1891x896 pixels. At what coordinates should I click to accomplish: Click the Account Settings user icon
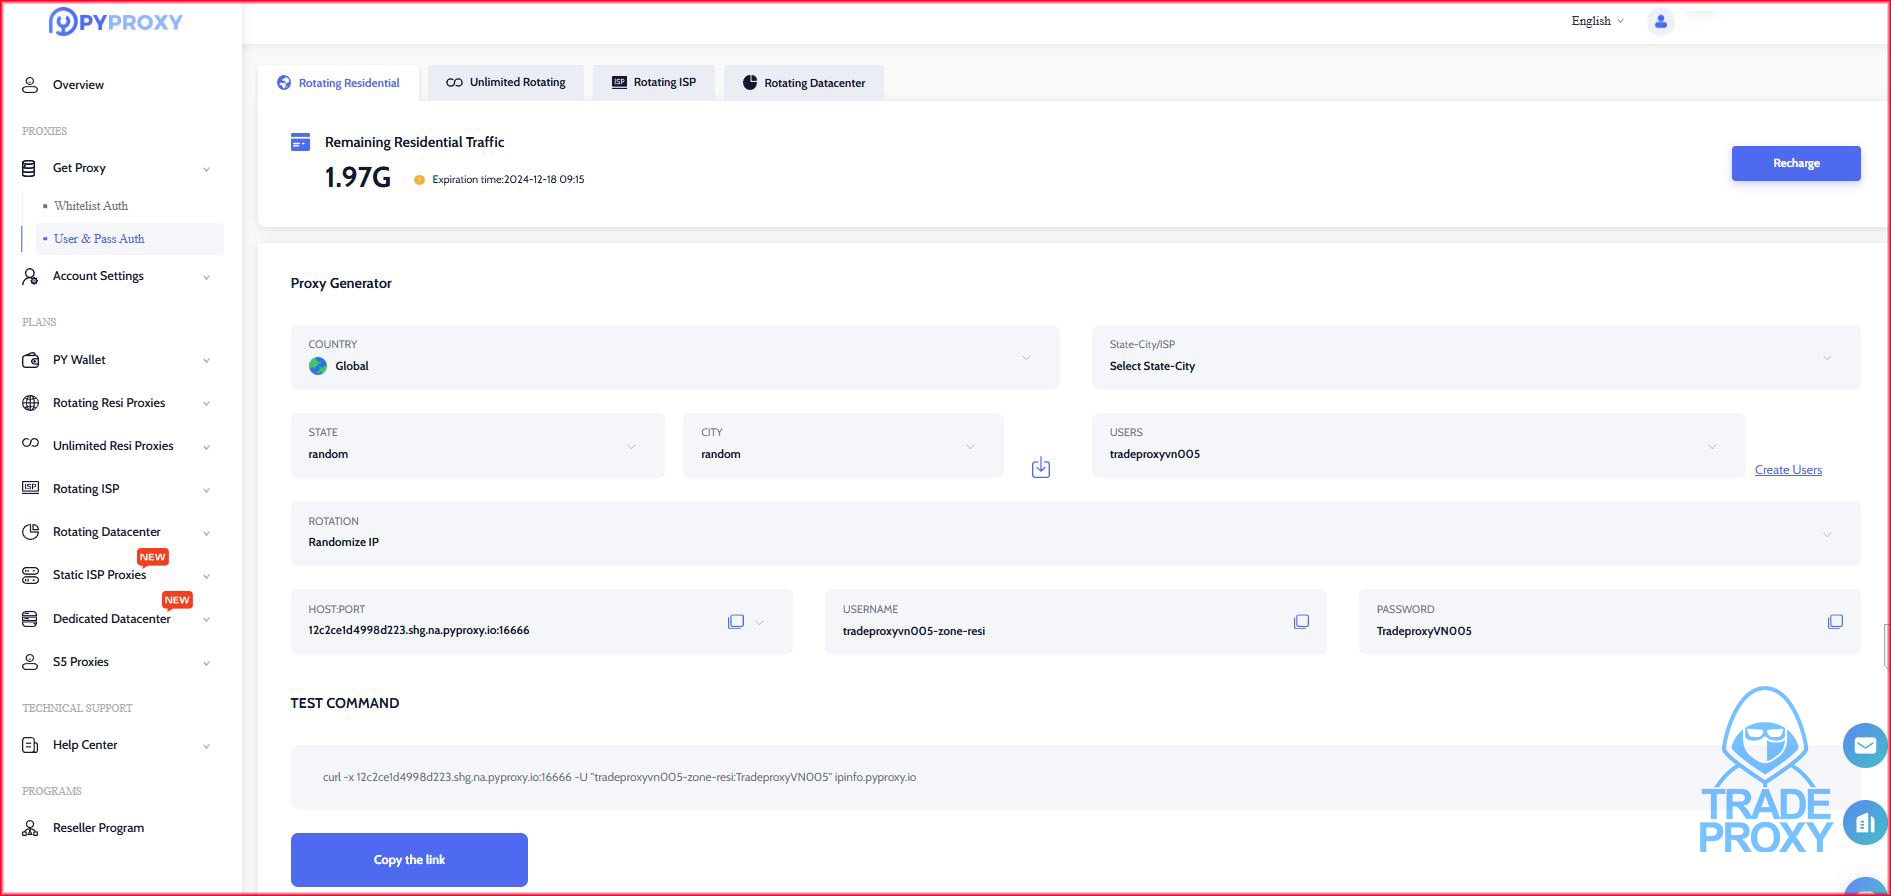(30, 276)
